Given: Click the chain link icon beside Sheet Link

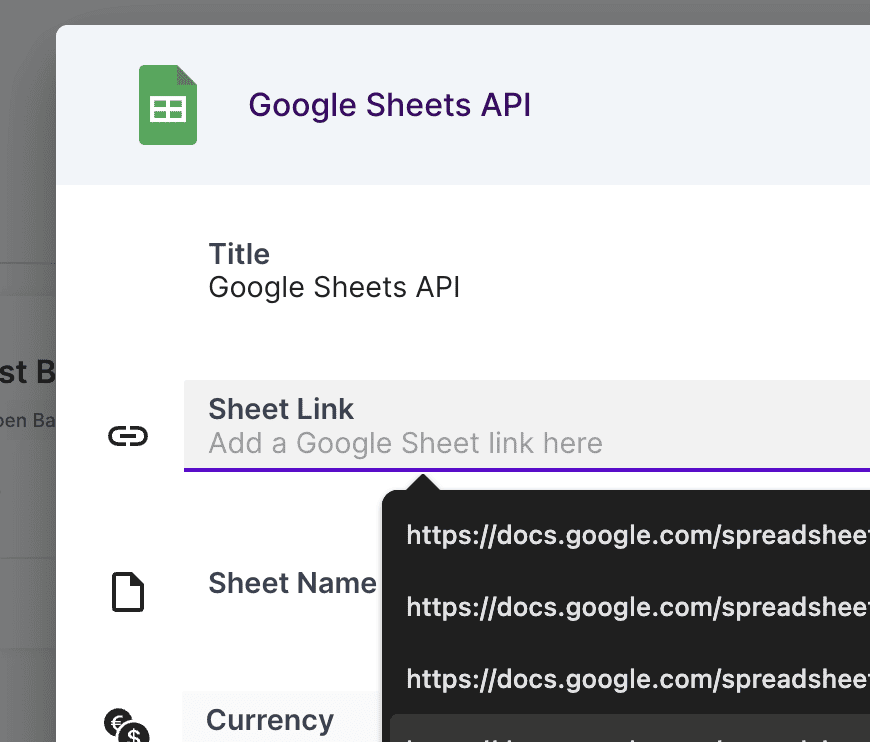Looking at the screenshot, I should [x=128, y=436].
